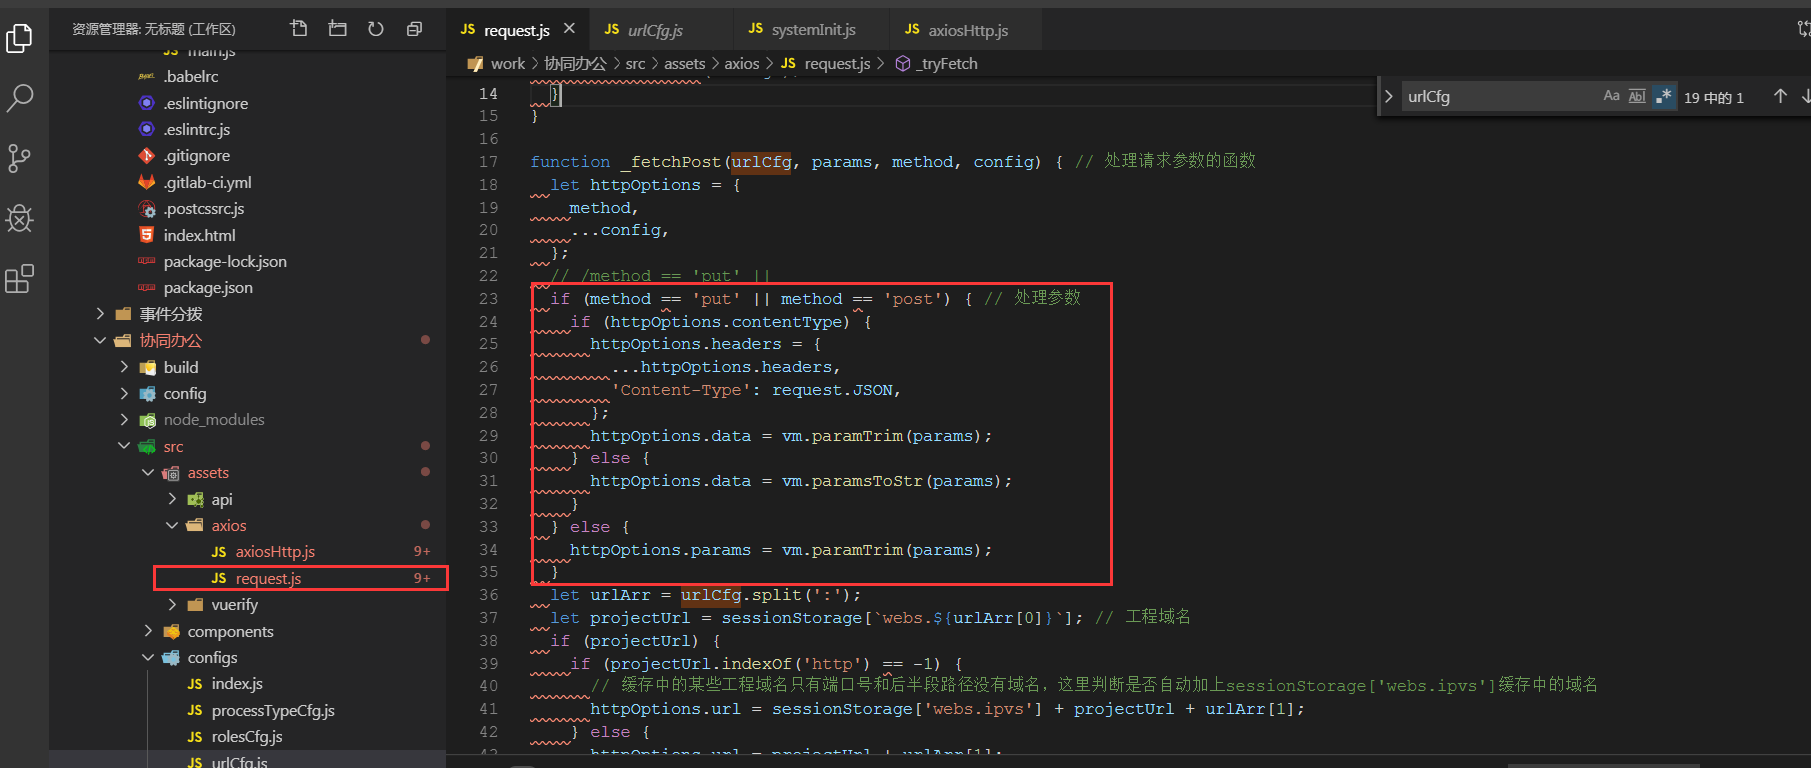
Task: Expand the vuerify folder
Action: pyautogui.click(x=172, y=604)
